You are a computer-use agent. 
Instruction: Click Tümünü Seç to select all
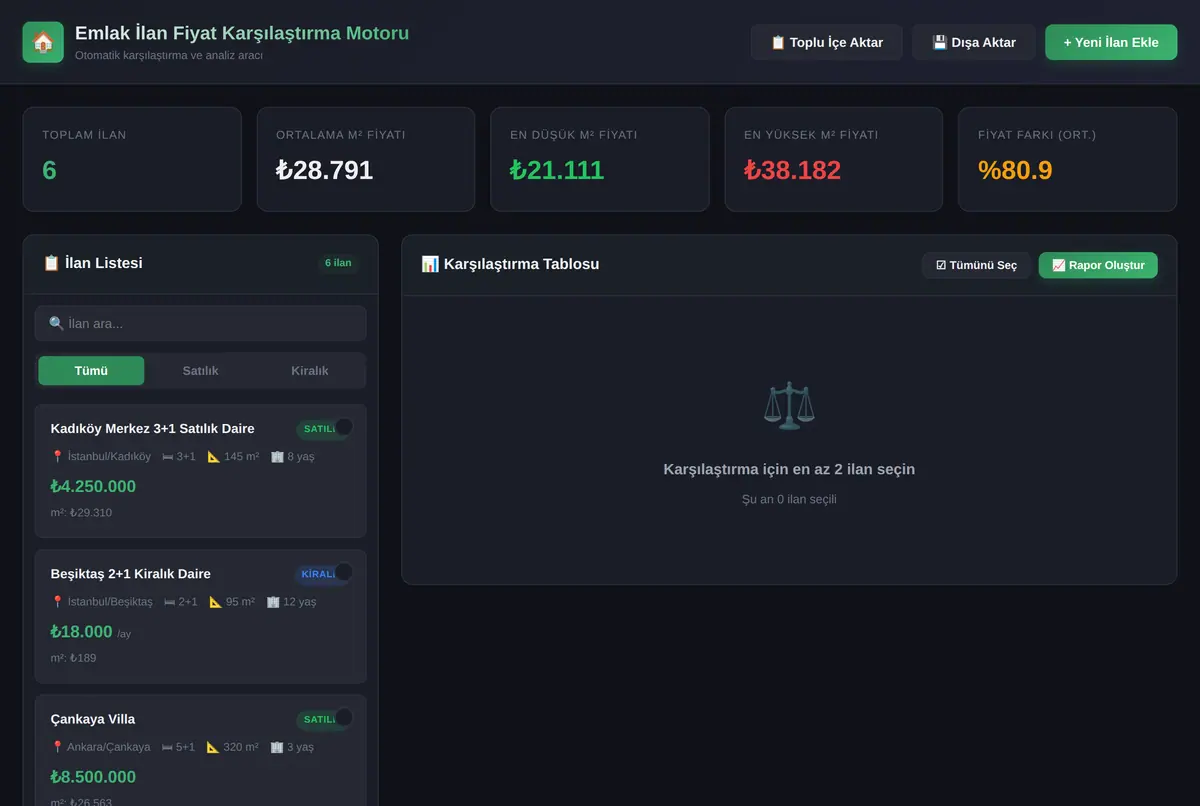pyautogui.click(x=976, y=265)
